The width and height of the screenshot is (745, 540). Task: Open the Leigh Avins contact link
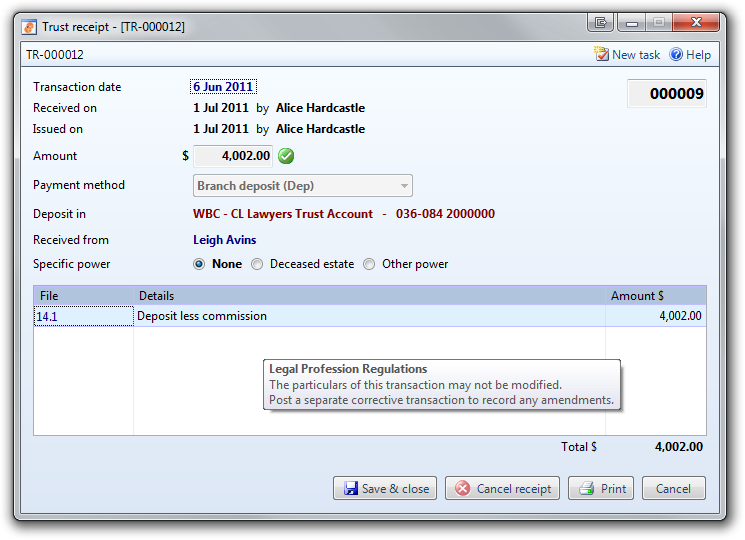coord(224,240)
